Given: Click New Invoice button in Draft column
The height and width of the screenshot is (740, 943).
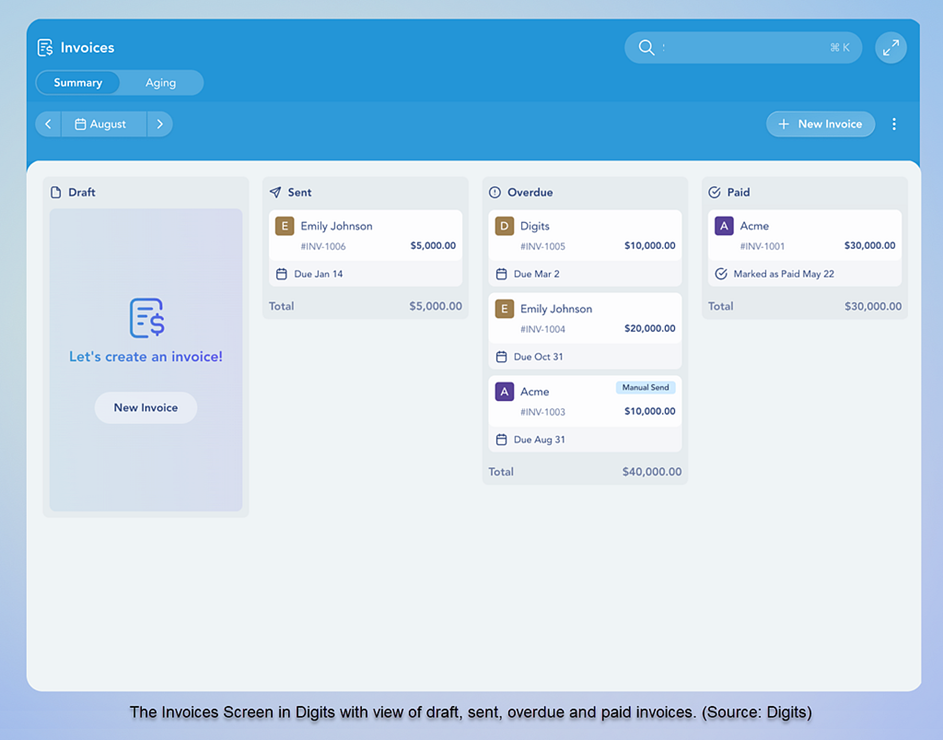Looking at the screenshot, I should click(x=146, y=407).
